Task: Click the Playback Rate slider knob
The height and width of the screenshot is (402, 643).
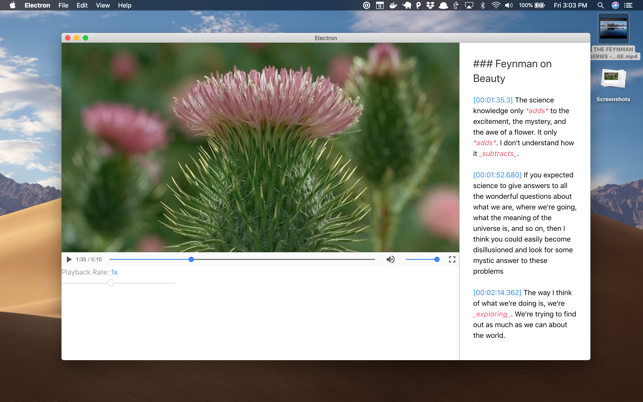Action: tap(110, 283)
